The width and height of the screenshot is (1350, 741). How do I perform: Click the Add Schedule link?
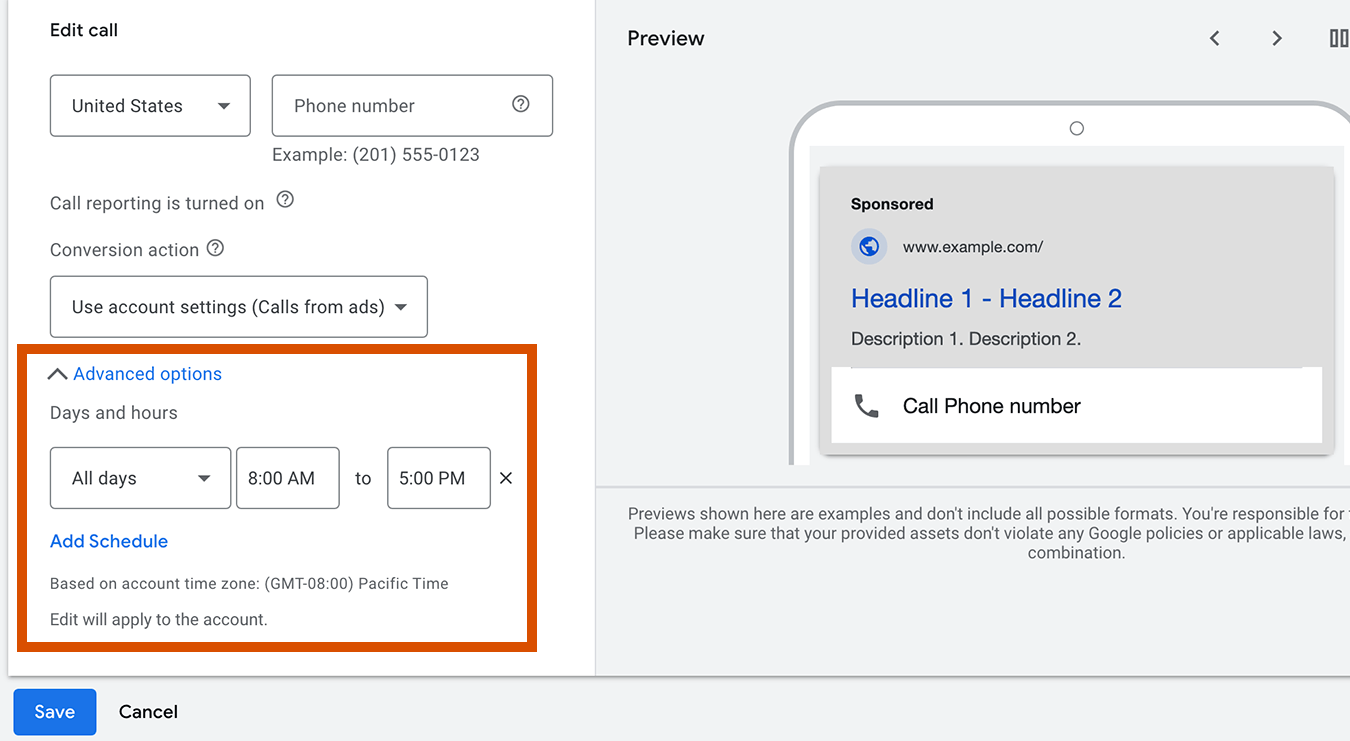[x=109, y=541]
